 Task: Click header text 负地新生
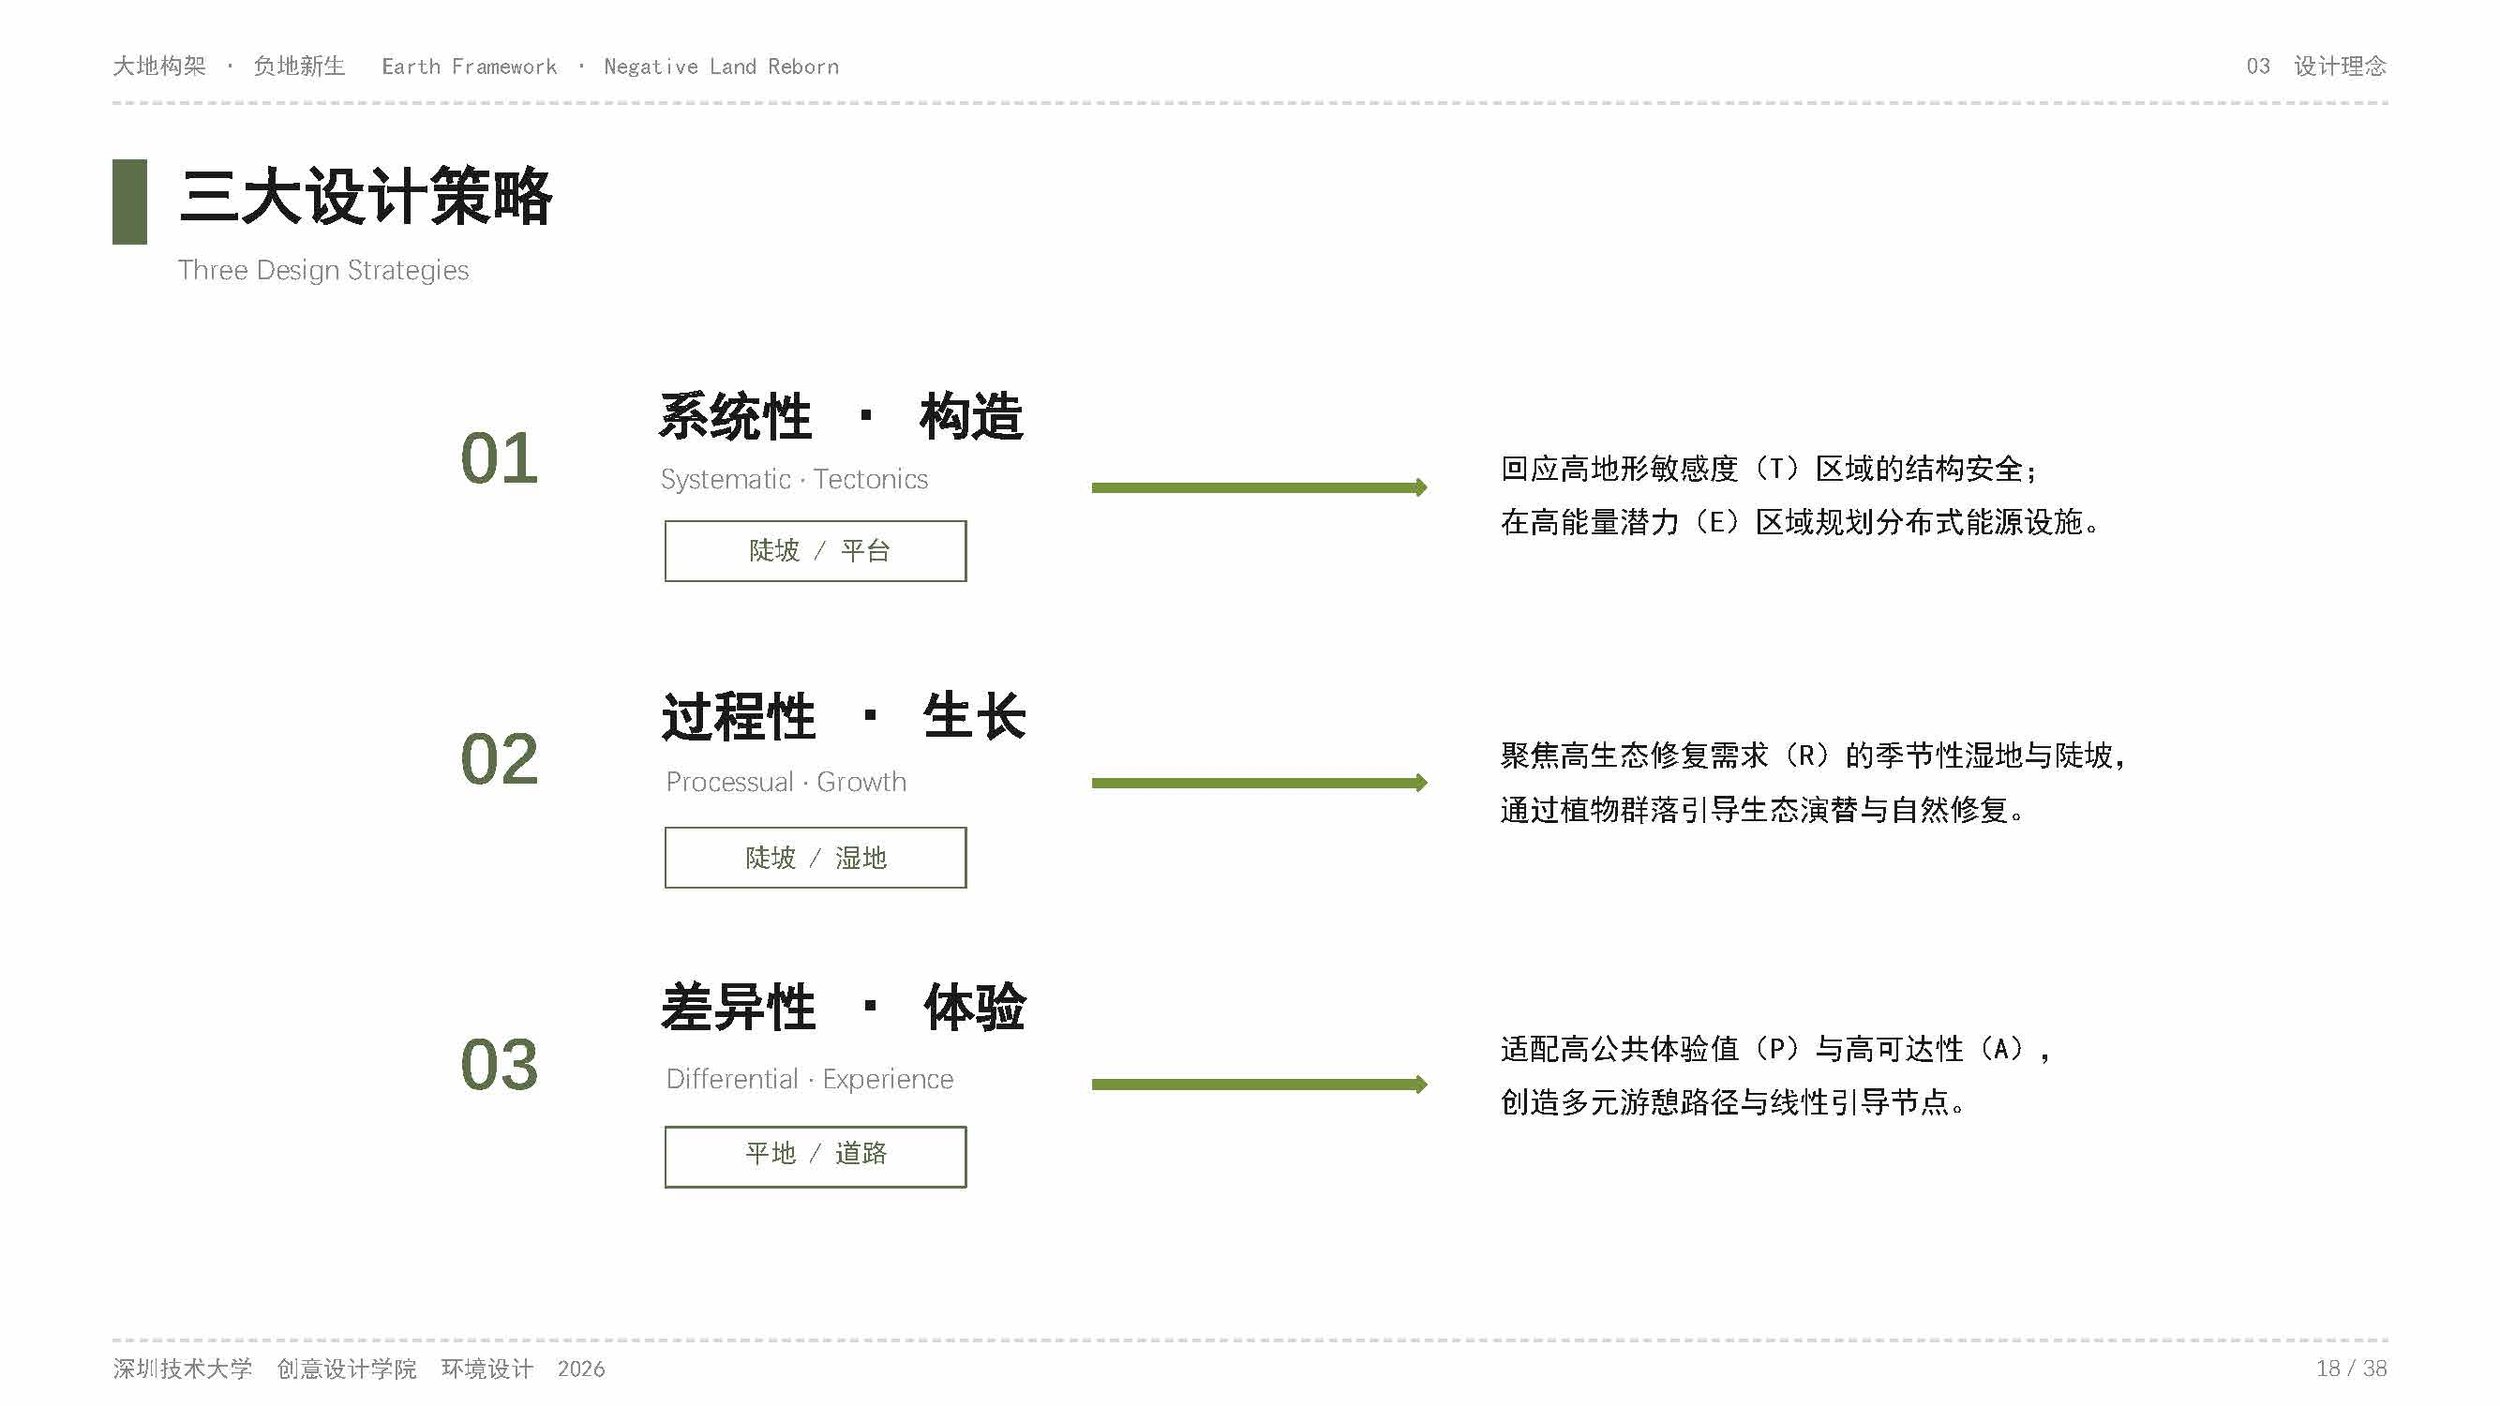(299, 66)
